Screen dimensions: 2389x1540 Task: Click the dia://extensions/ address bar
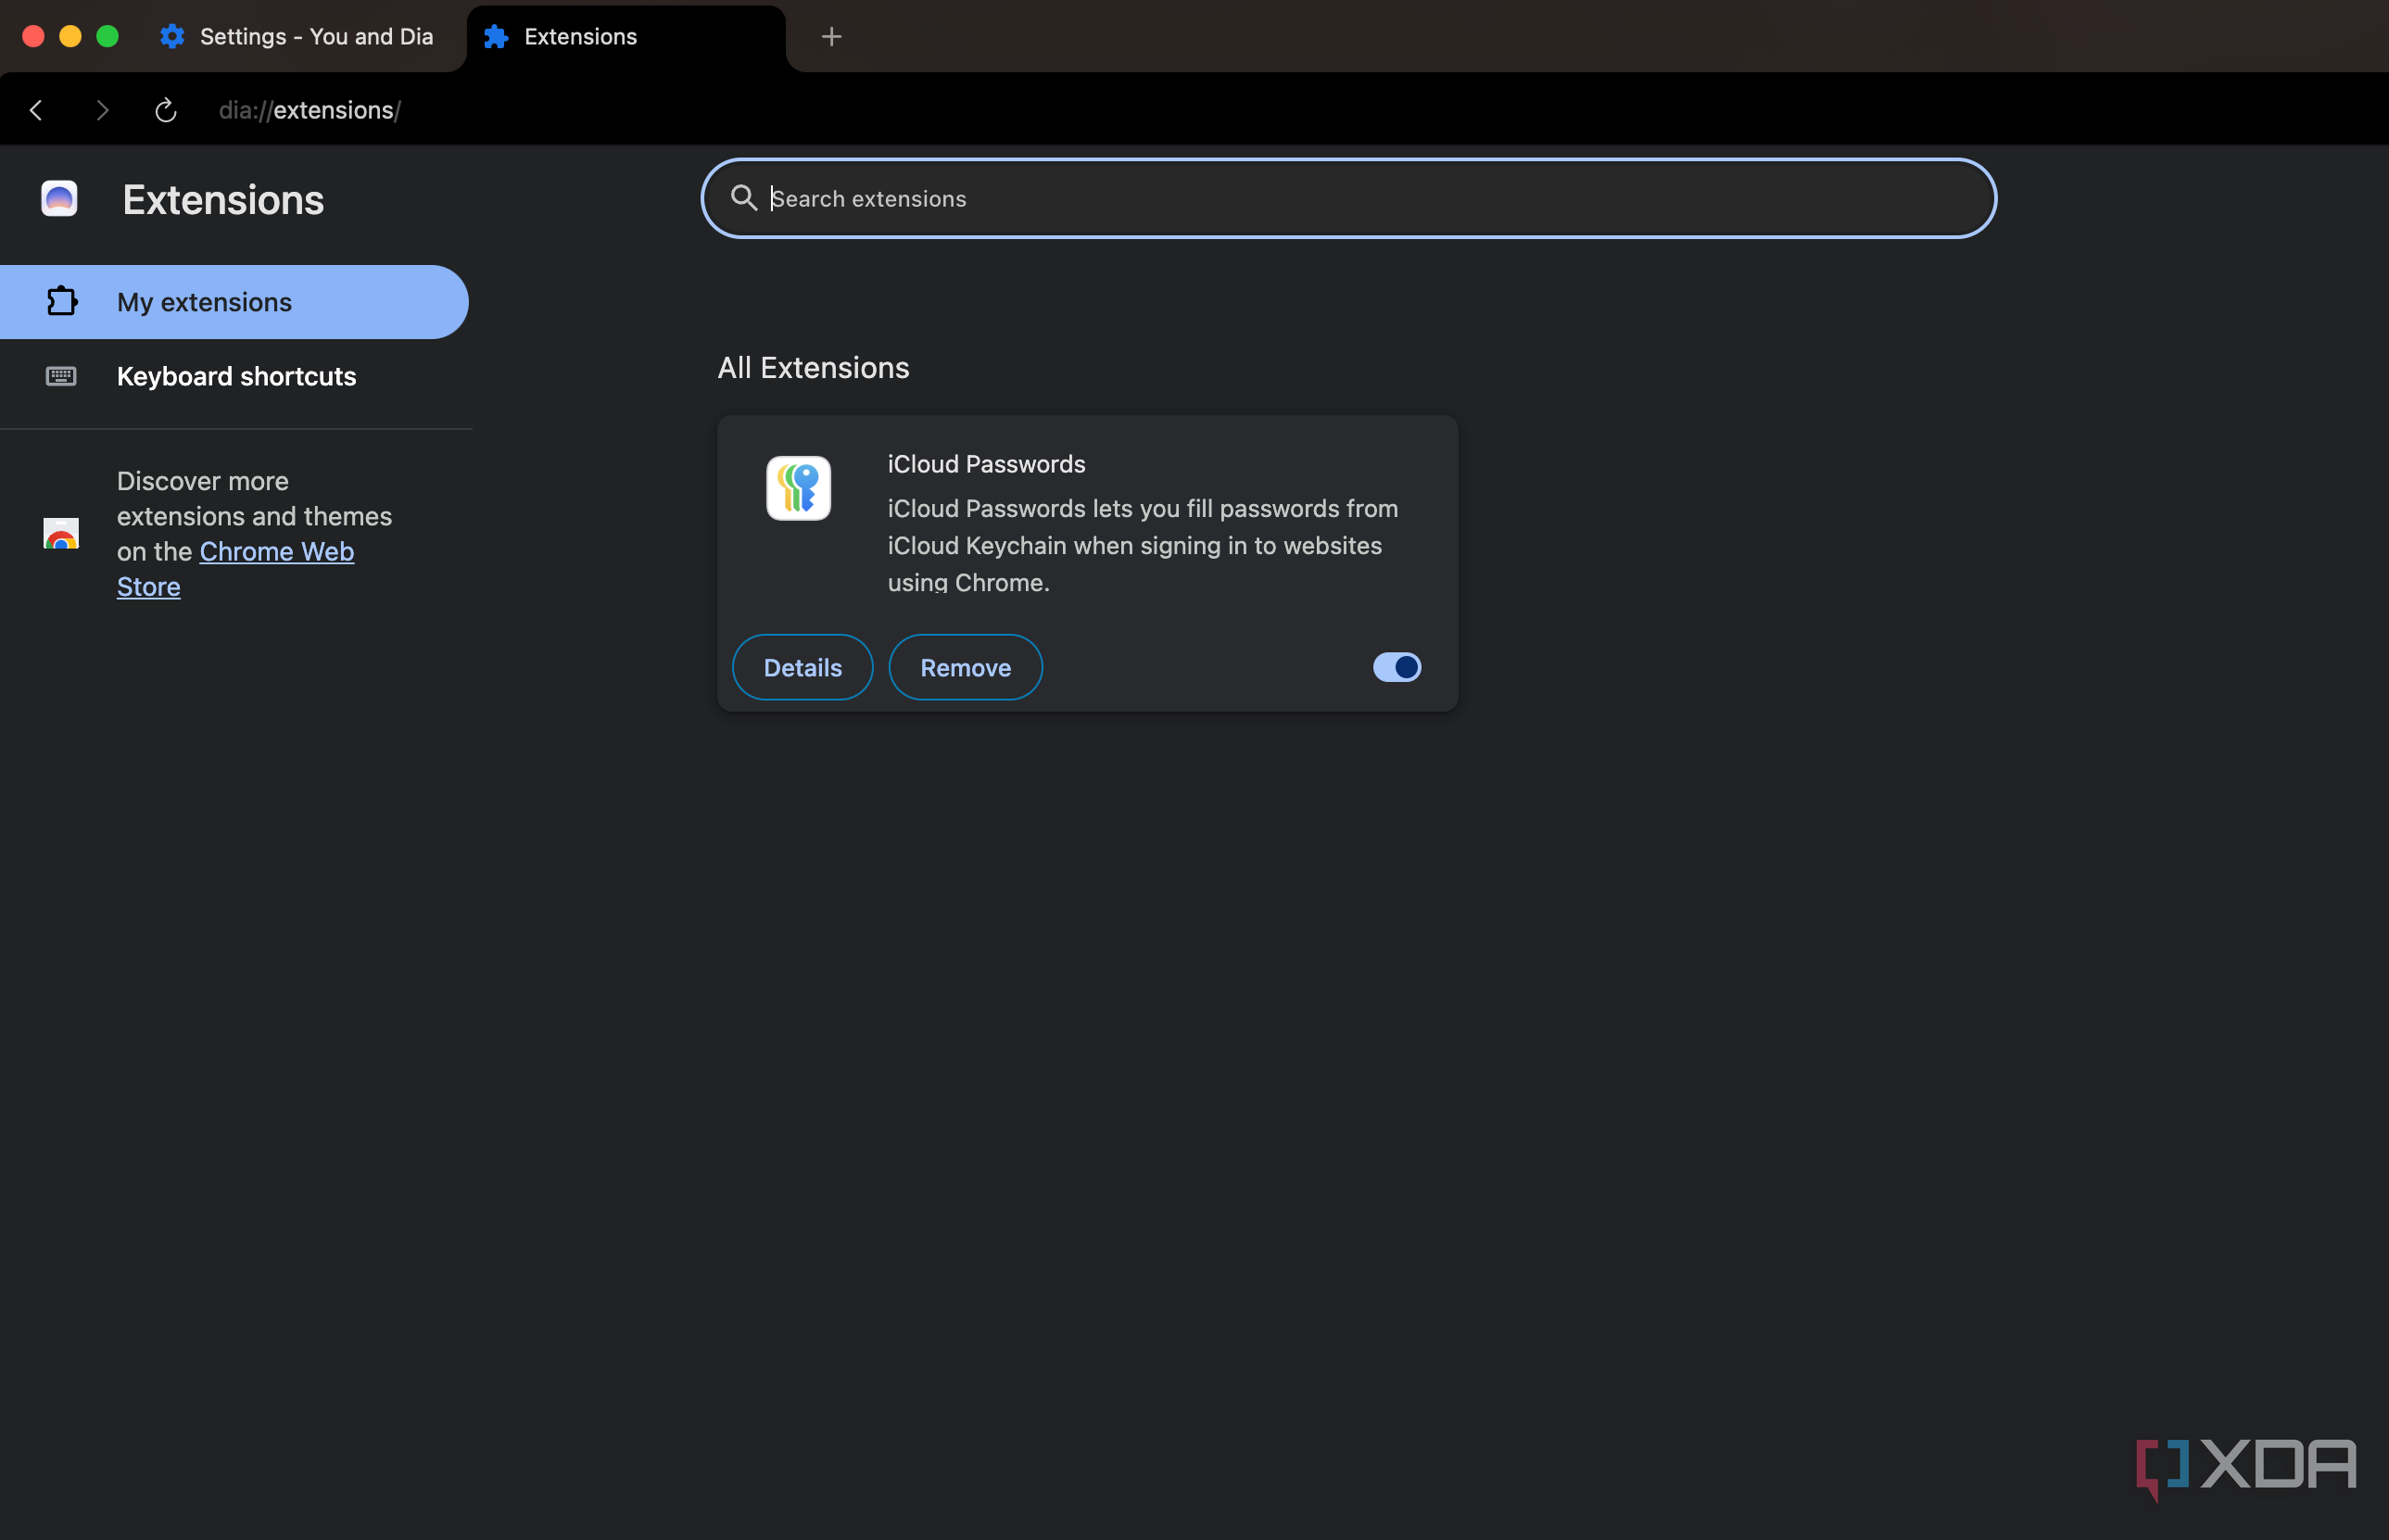(310, 110)
